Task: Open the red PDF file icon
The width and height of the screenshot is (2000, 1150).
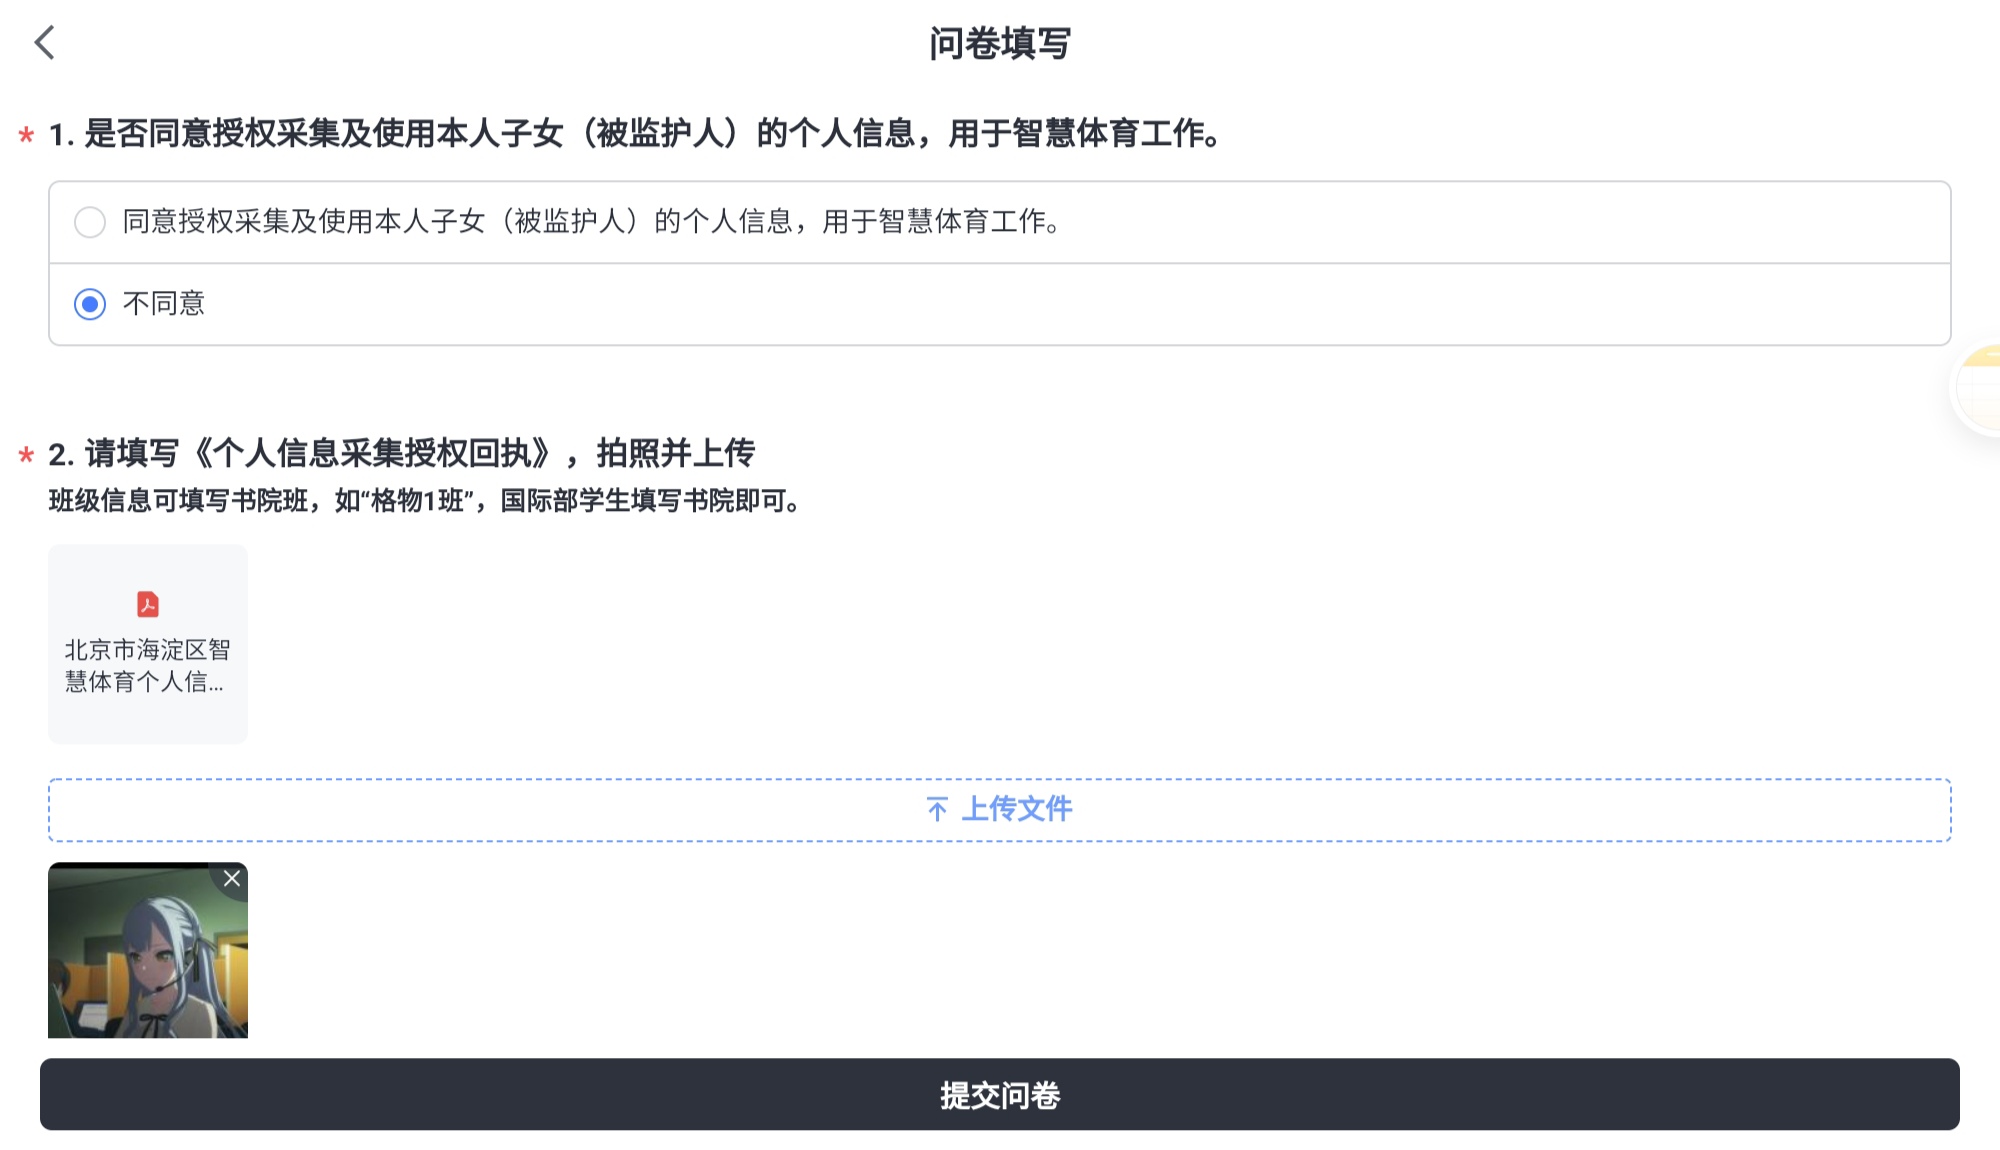Action: pos(148,604)
